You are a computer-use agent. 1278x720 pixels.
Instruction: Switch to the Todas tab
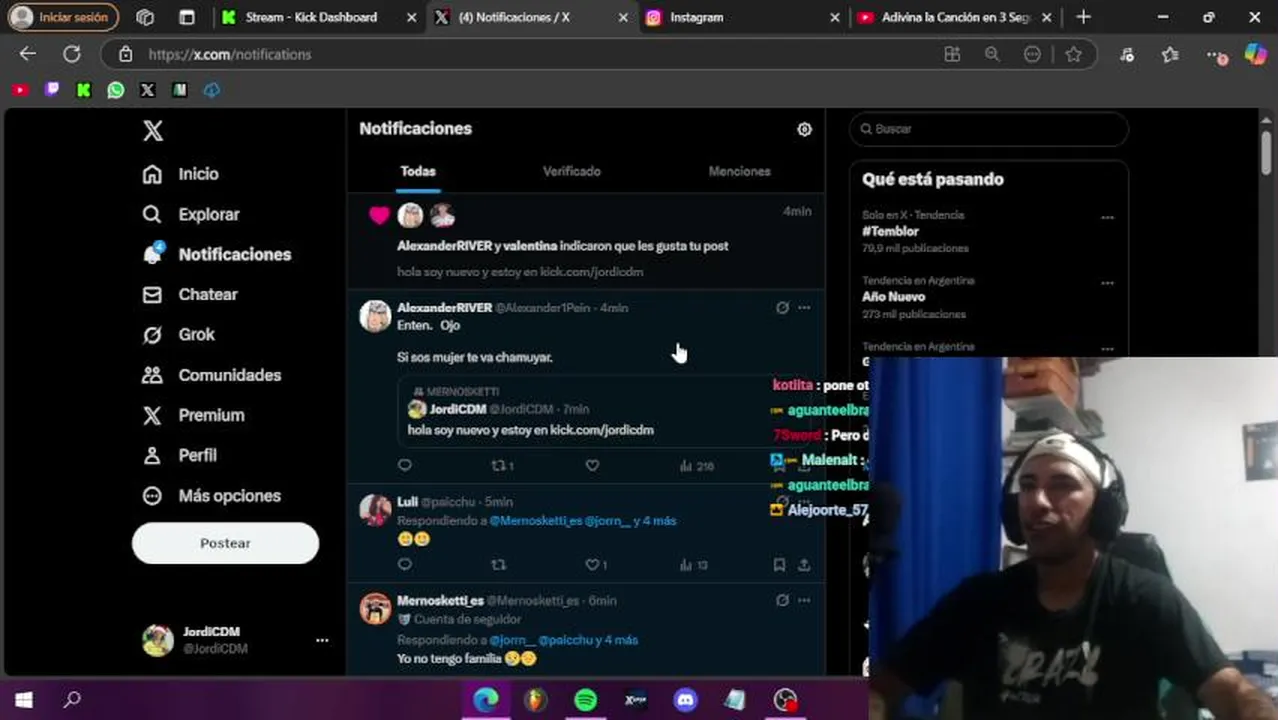tap(418, 171)
